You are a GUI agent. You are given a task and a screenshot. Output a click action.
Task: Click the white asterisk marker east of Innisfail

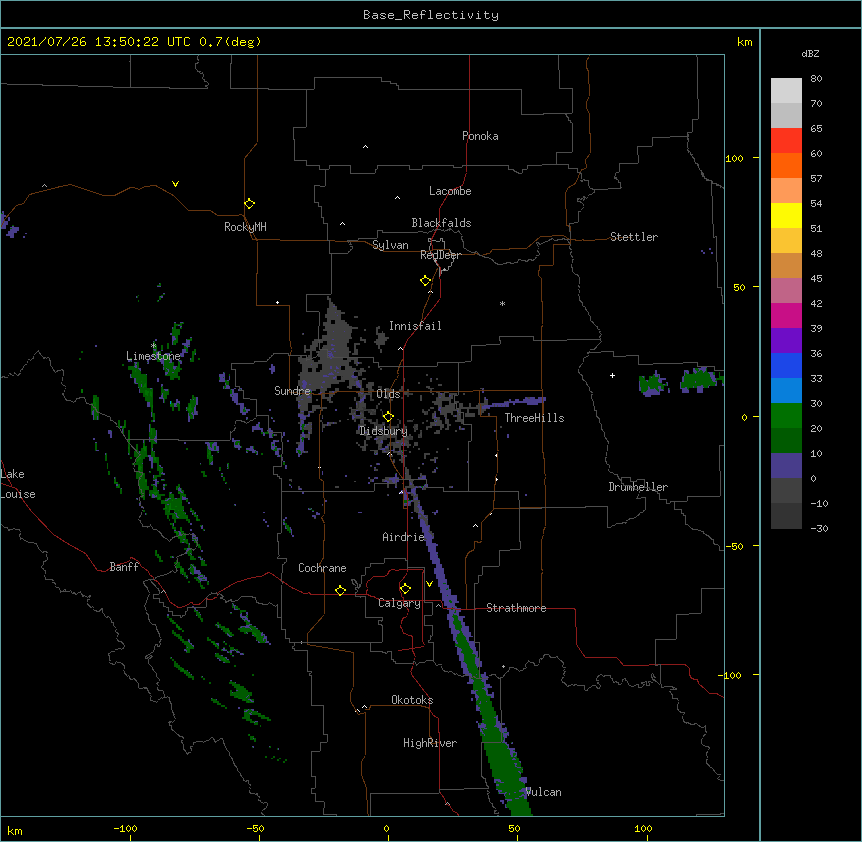click(x=502, y=303)
